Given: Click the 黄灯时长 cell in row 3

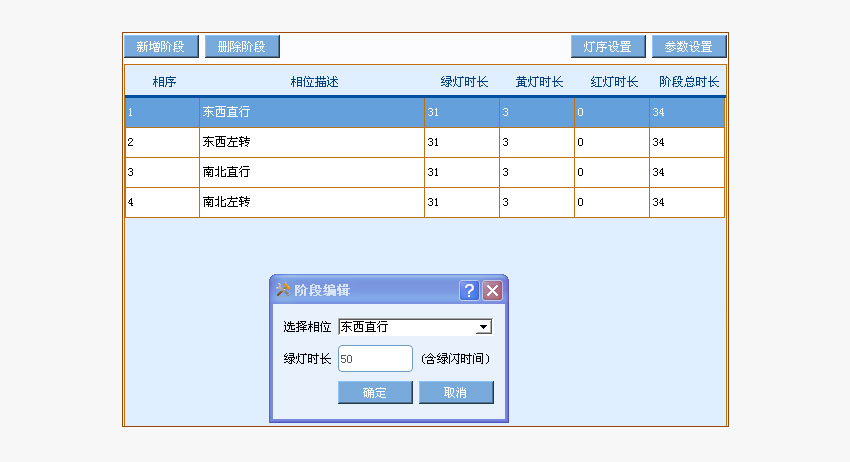Looking at the screenshot, I should tap(537, 173).
